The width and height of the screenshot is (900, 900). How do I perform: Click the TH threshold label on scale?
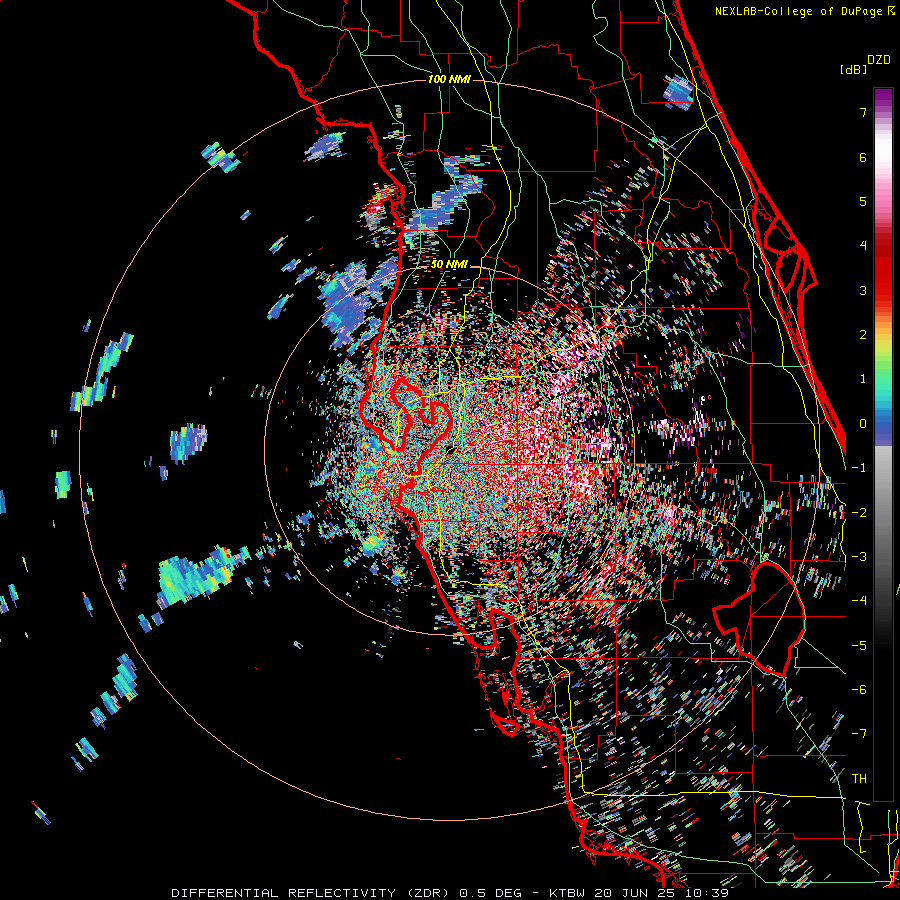coord(859,778)
